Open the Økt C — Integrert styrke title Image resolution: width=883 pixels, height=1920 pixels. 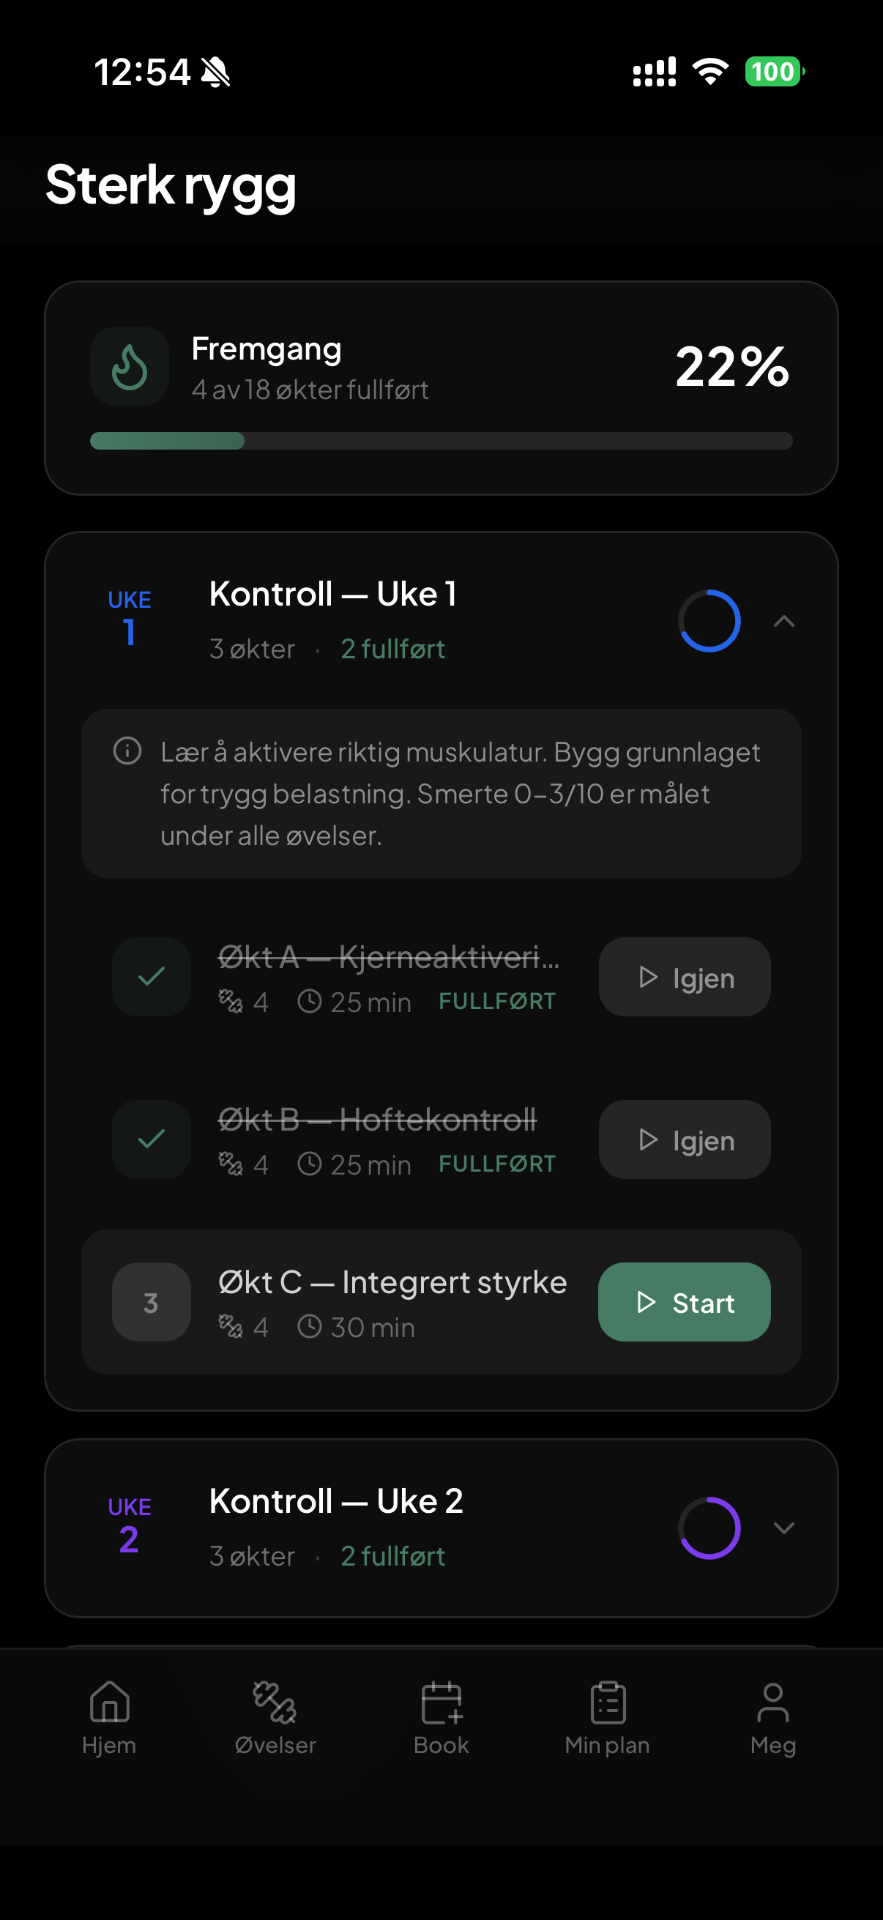tap(392, 1282)
